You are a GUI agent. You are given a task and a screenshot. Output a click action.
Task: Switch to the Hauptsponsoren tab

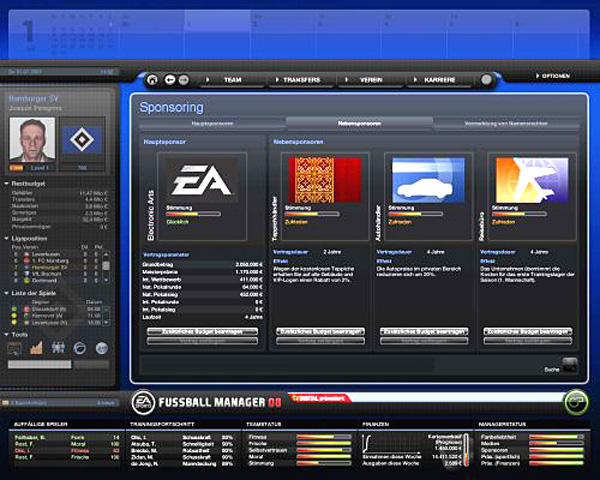click(x=212, y=124)
